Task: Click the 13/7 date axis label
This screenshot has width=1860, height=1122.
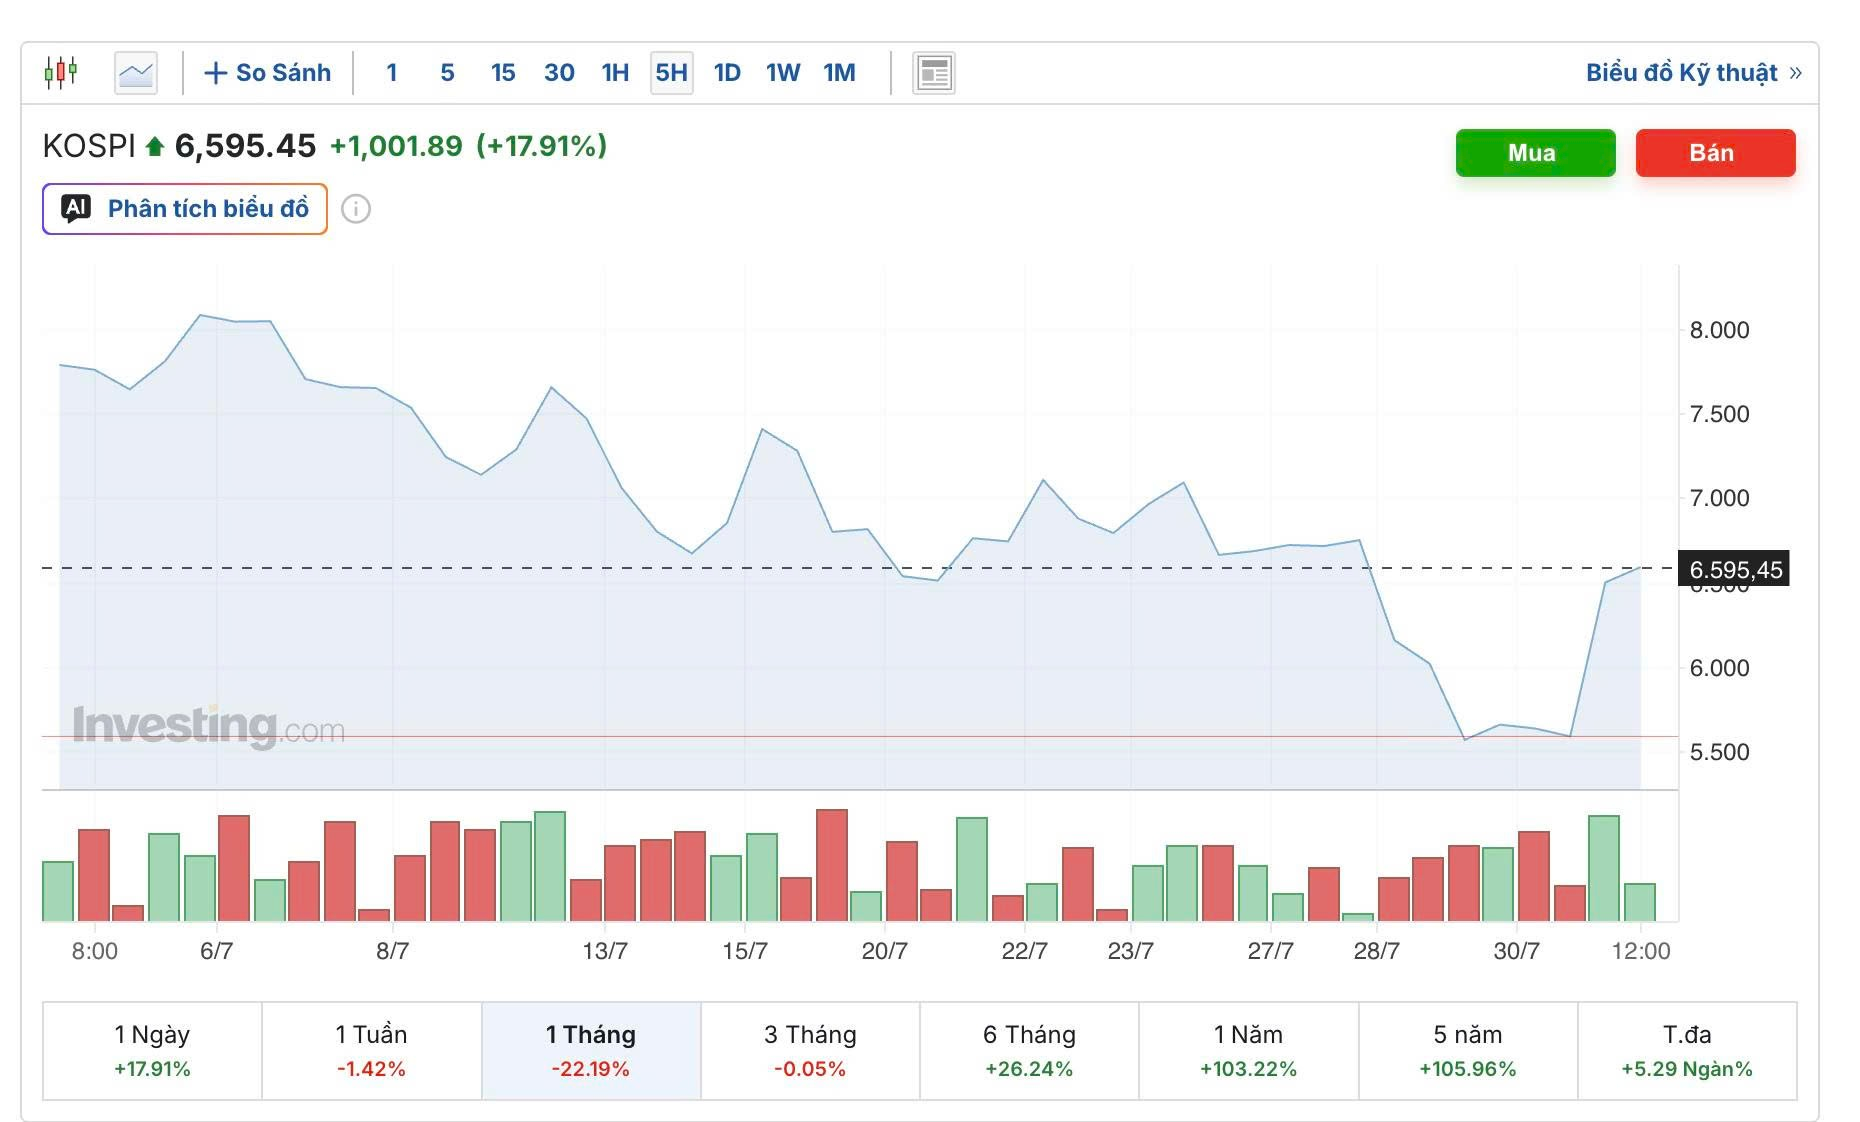Action: 605,951
